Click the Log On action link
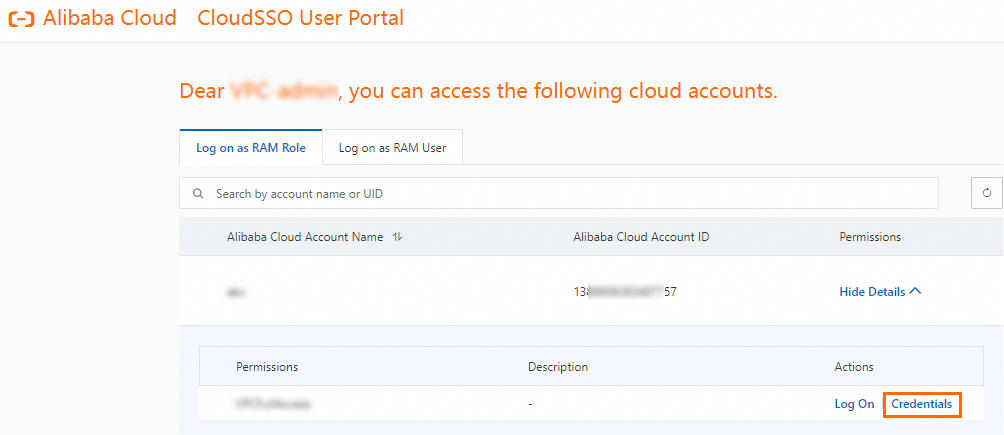This screenshot has height=435, width=1004. [x=854, y=404]
